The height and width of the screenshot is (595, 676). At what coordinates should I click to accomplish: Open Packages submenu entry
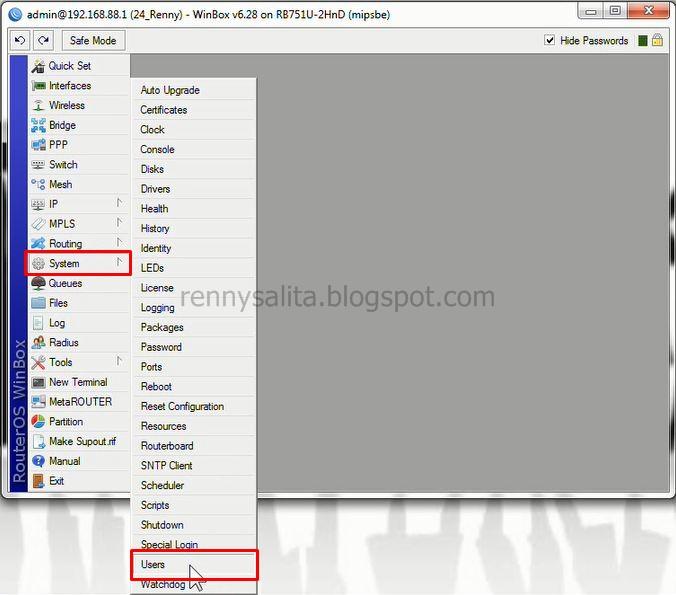(194, 328)
